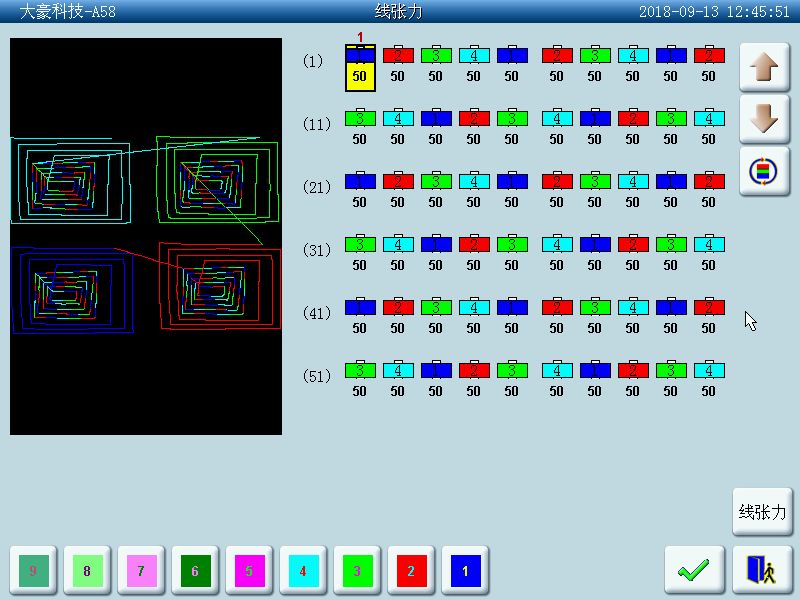Click the first spool icon in row (21)
This screenshot has height=600, width=800.
360,181
